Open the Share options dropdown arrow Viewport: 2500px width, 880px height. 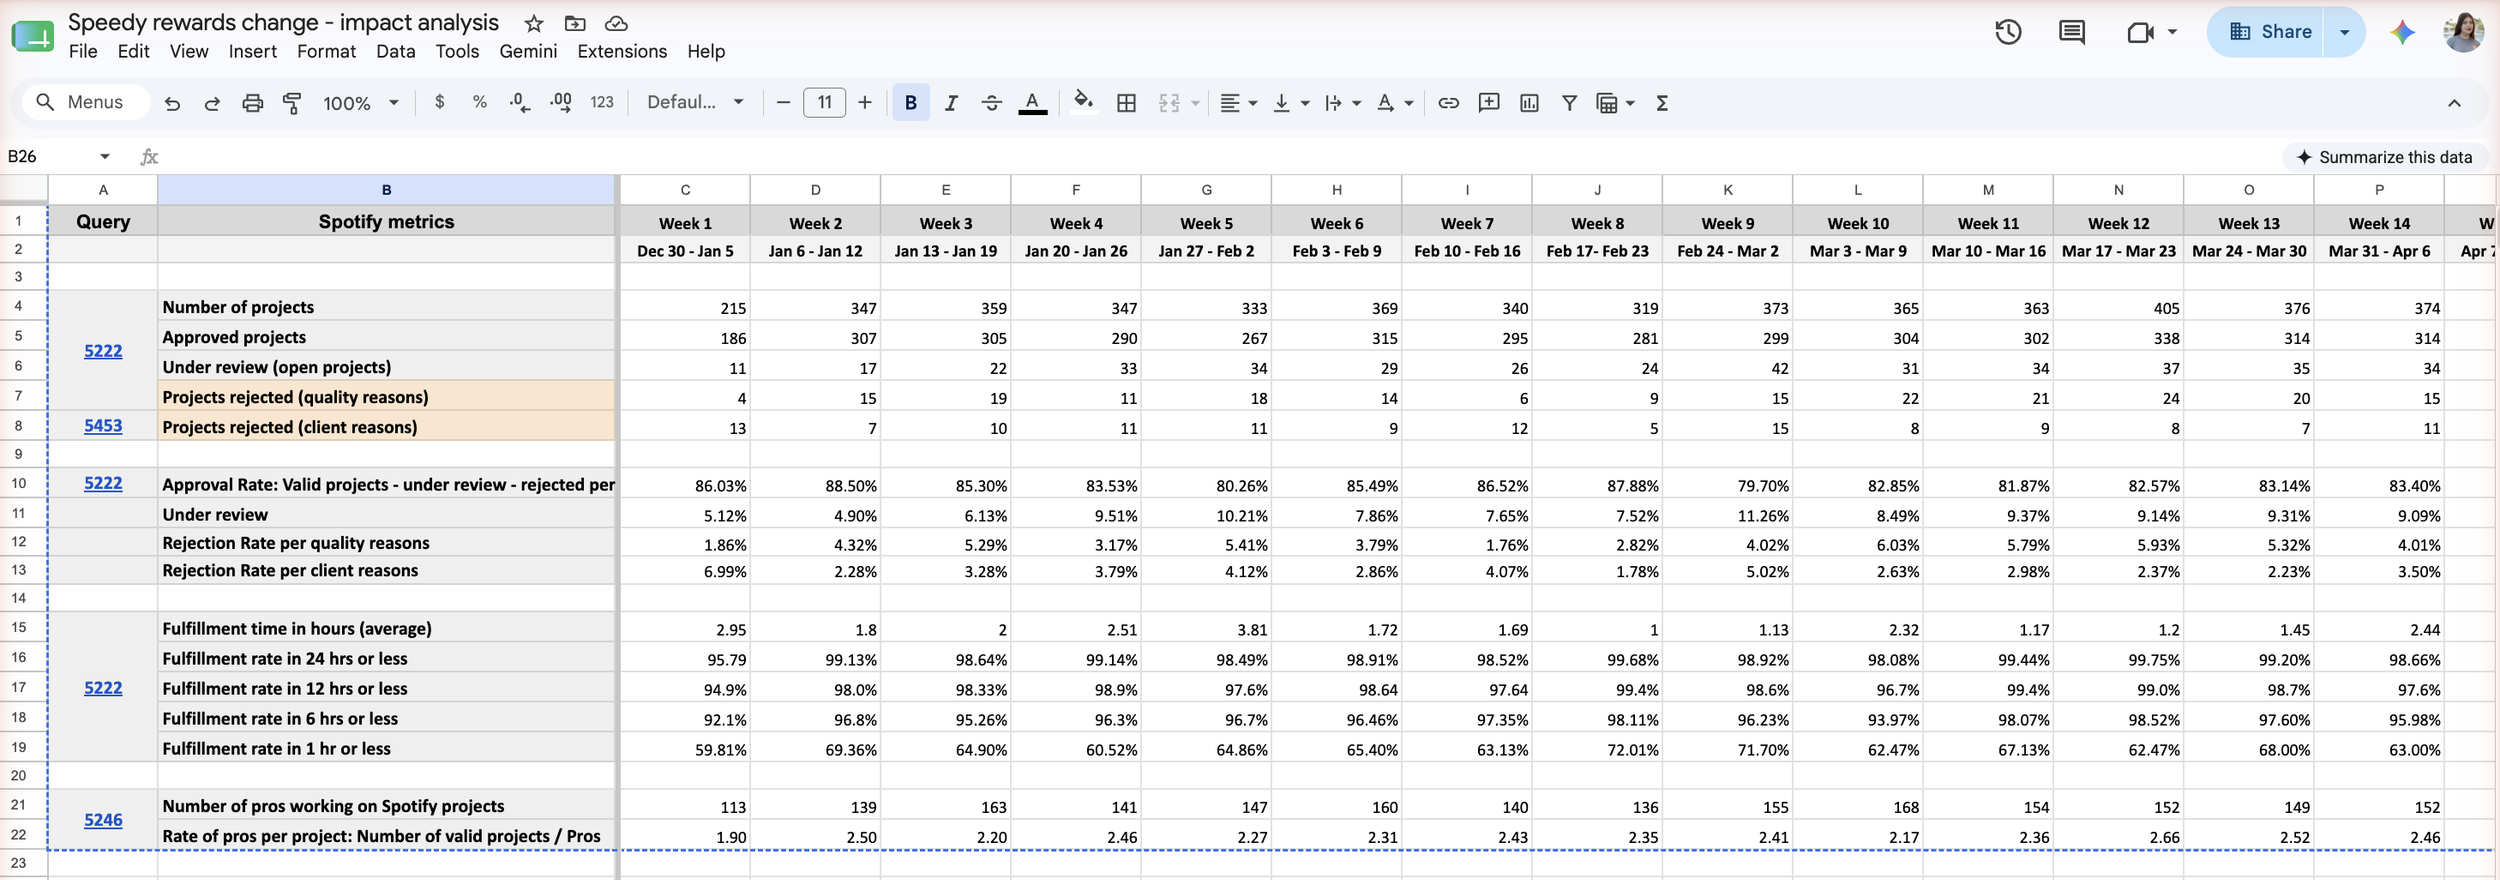pos(2344,32)
